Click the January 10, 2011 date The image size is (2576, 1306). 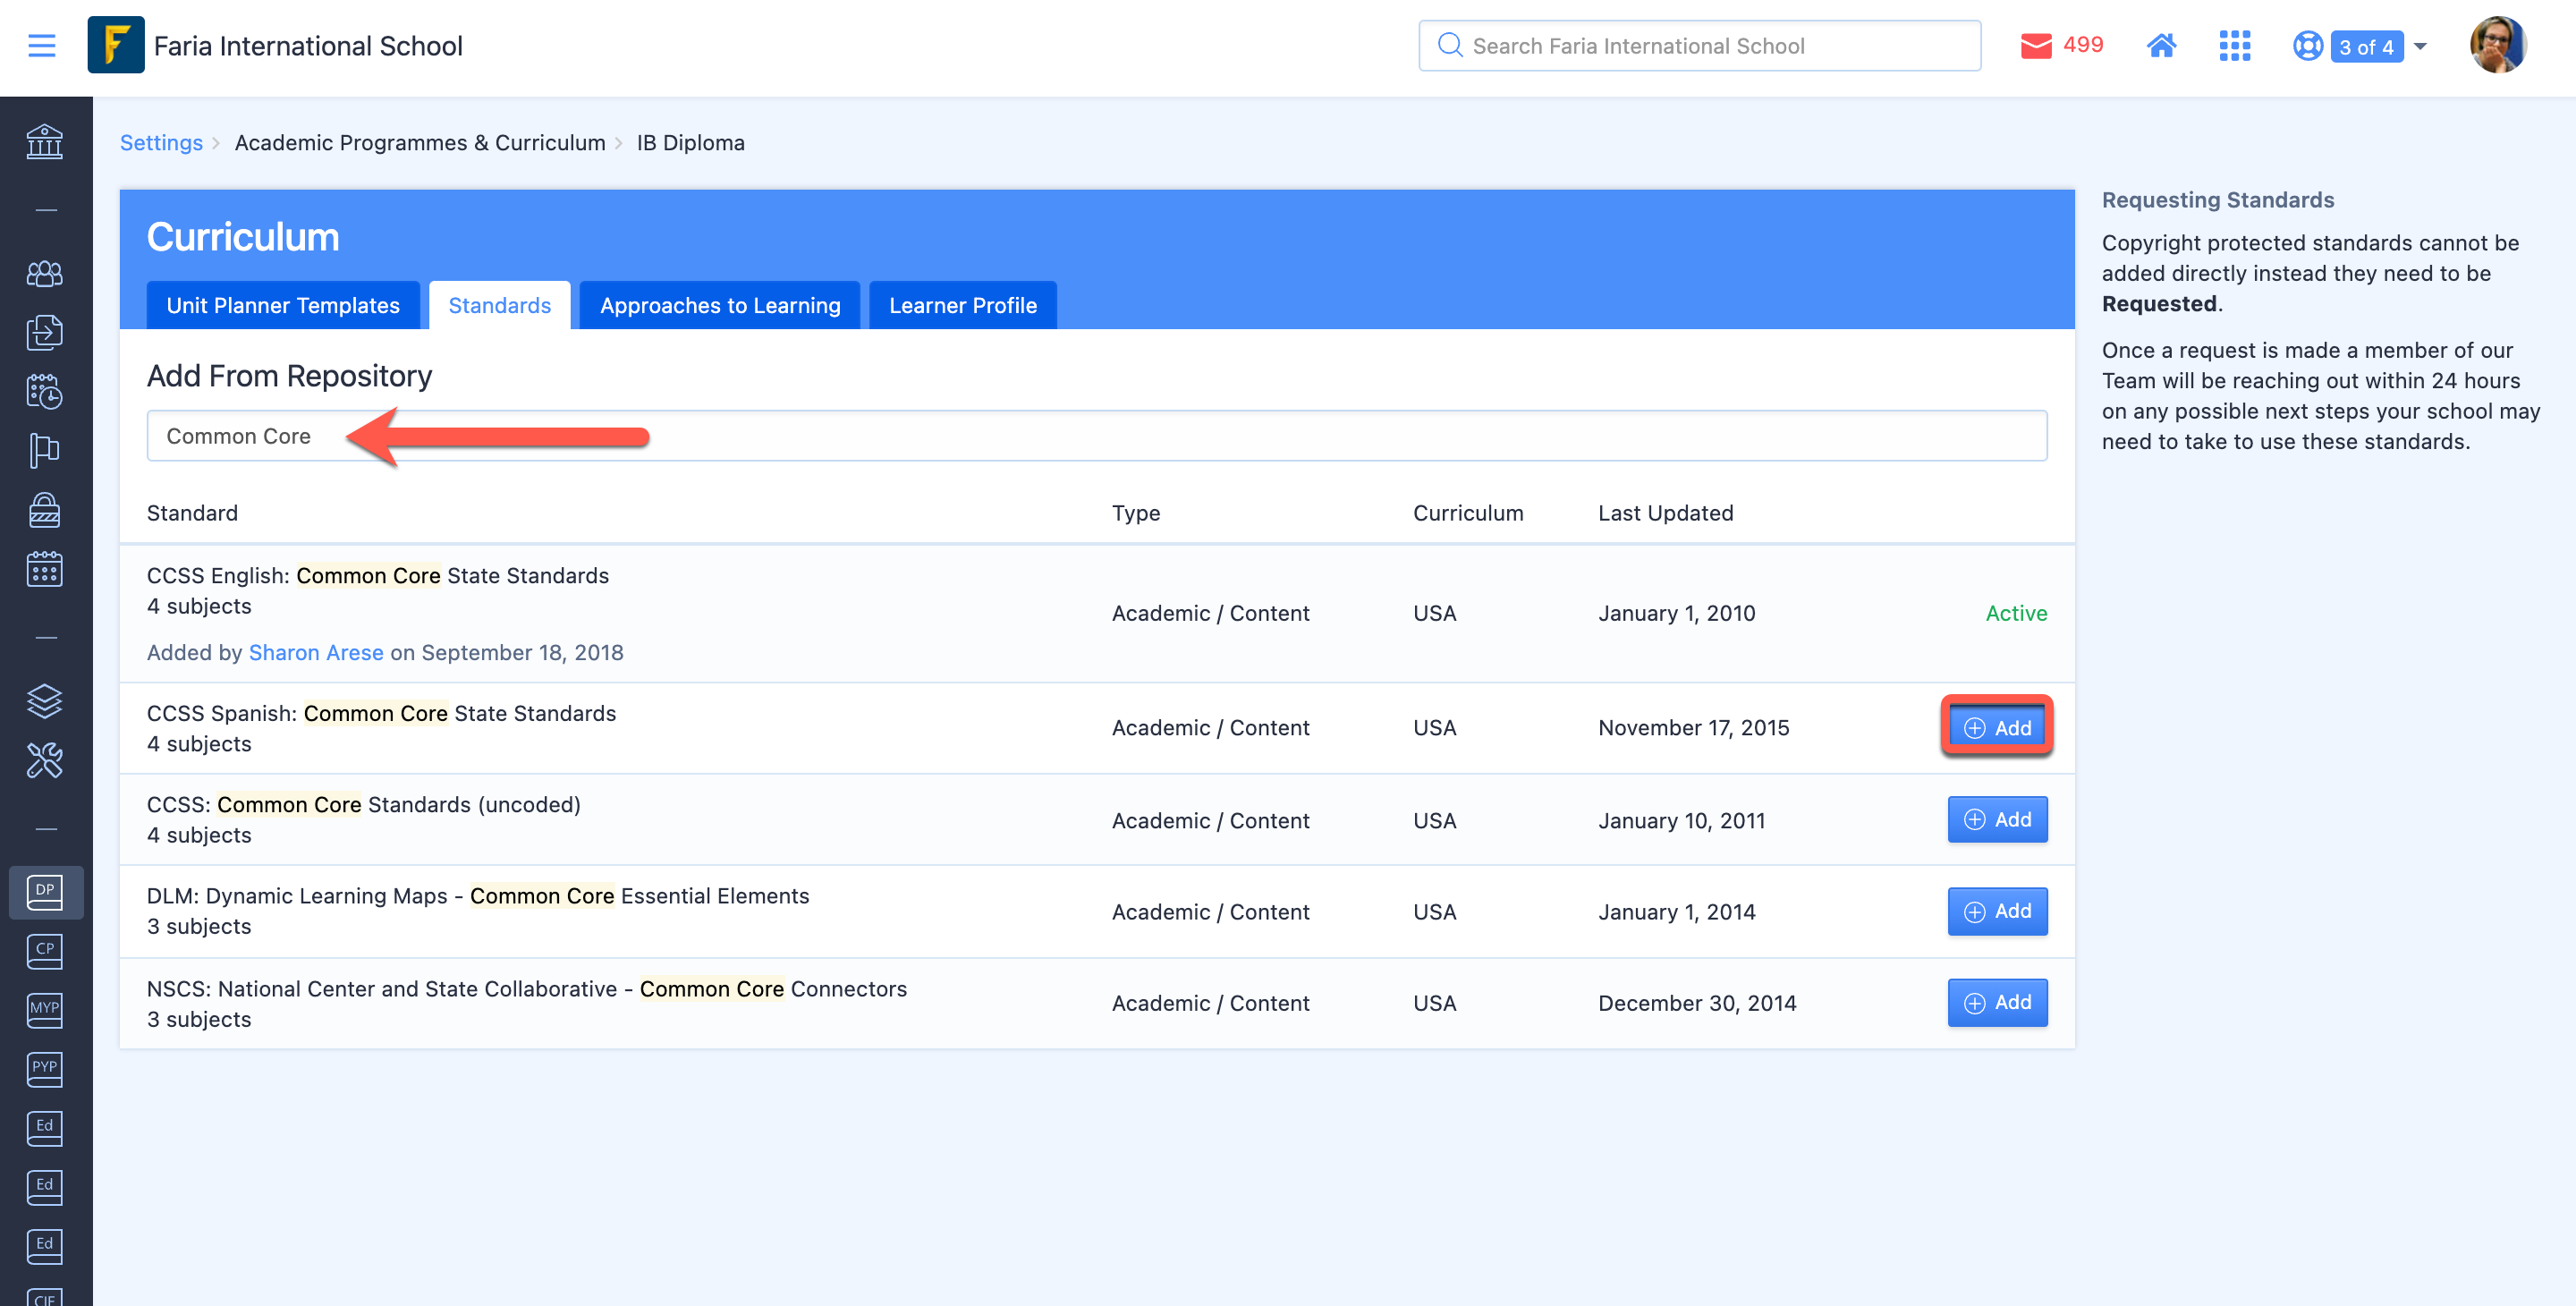pos(1681,820)
